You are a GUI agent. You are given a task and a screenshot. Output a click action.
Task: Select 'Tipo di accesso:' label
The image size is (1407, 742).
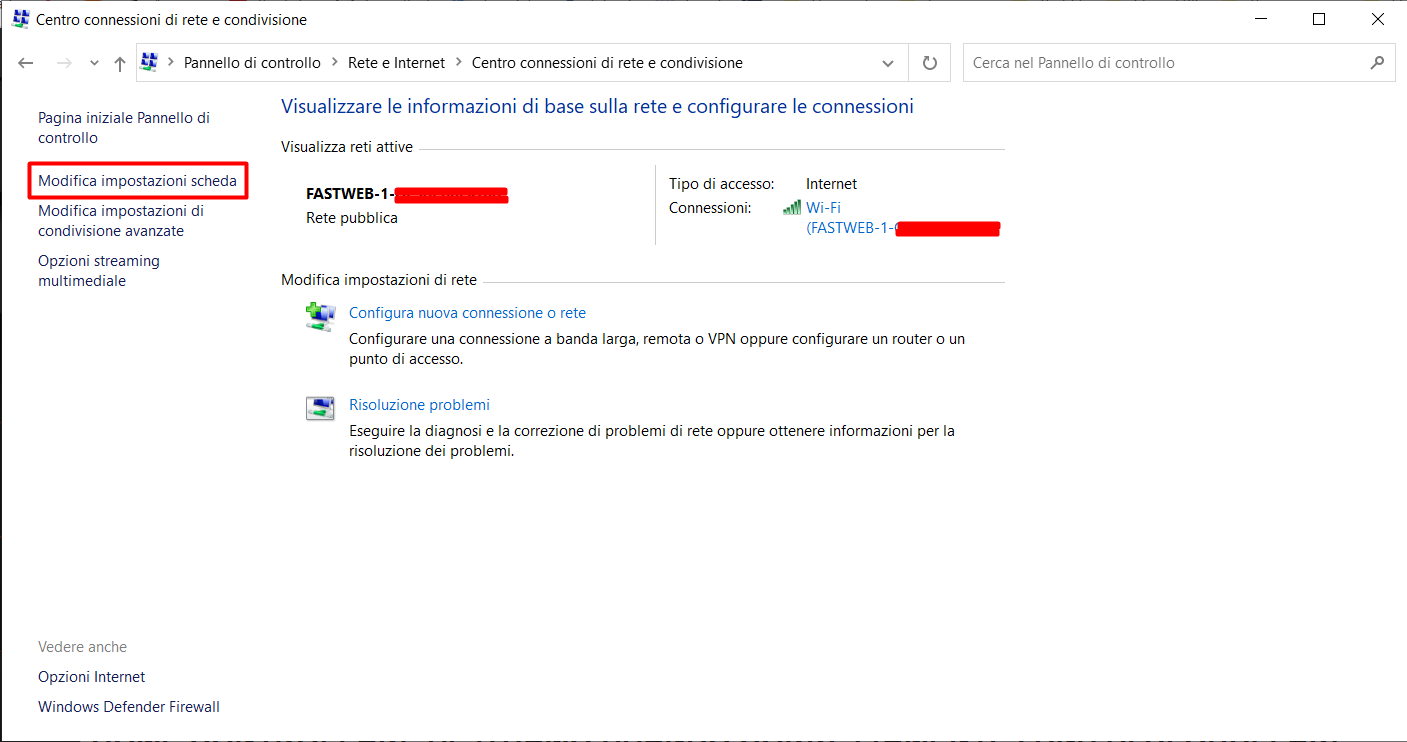point(722,184)
